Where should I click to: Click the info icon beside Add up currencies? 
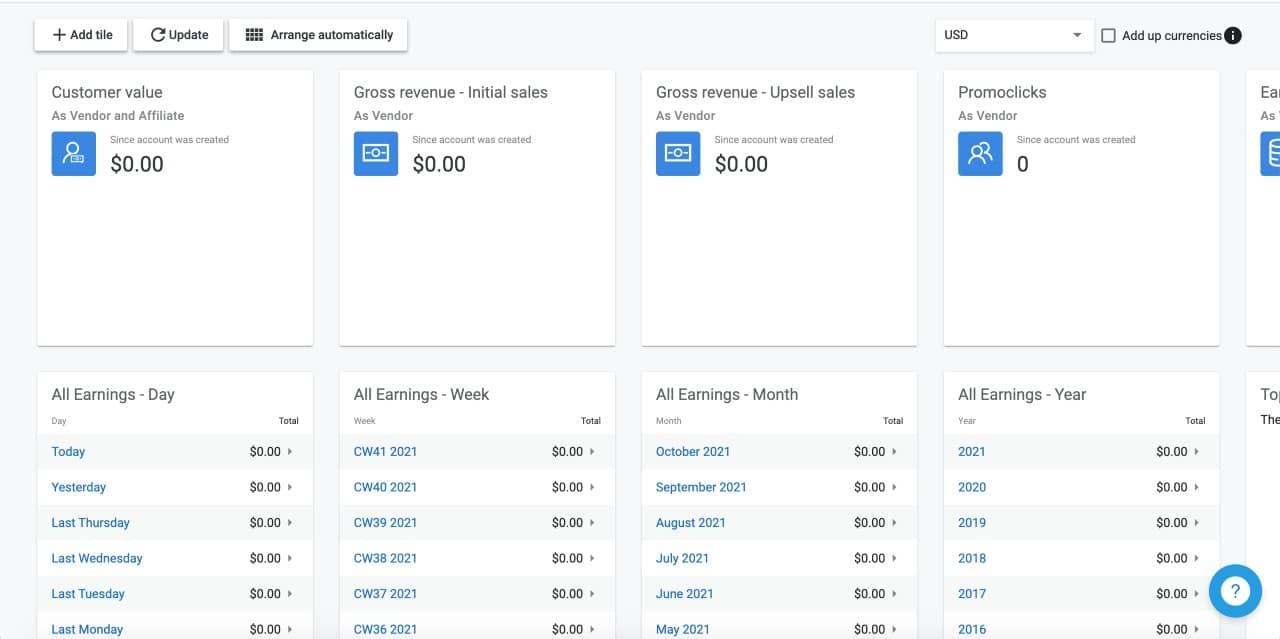(x=1233, y=35)
